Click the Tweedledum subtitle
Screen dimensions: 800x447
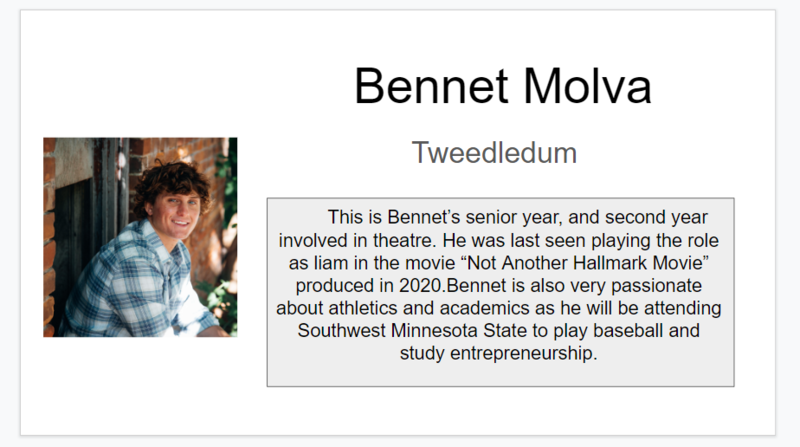pos(494,153)
